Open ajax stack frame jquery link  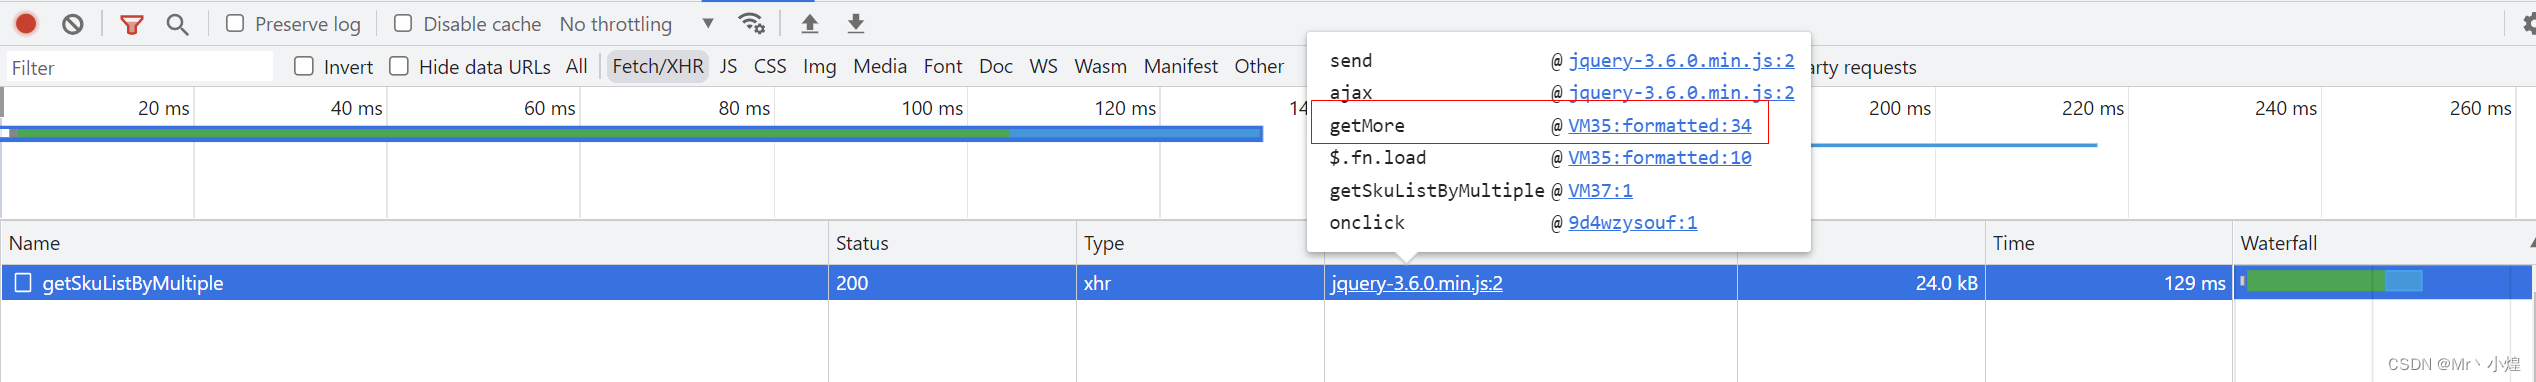point(1681,93)
